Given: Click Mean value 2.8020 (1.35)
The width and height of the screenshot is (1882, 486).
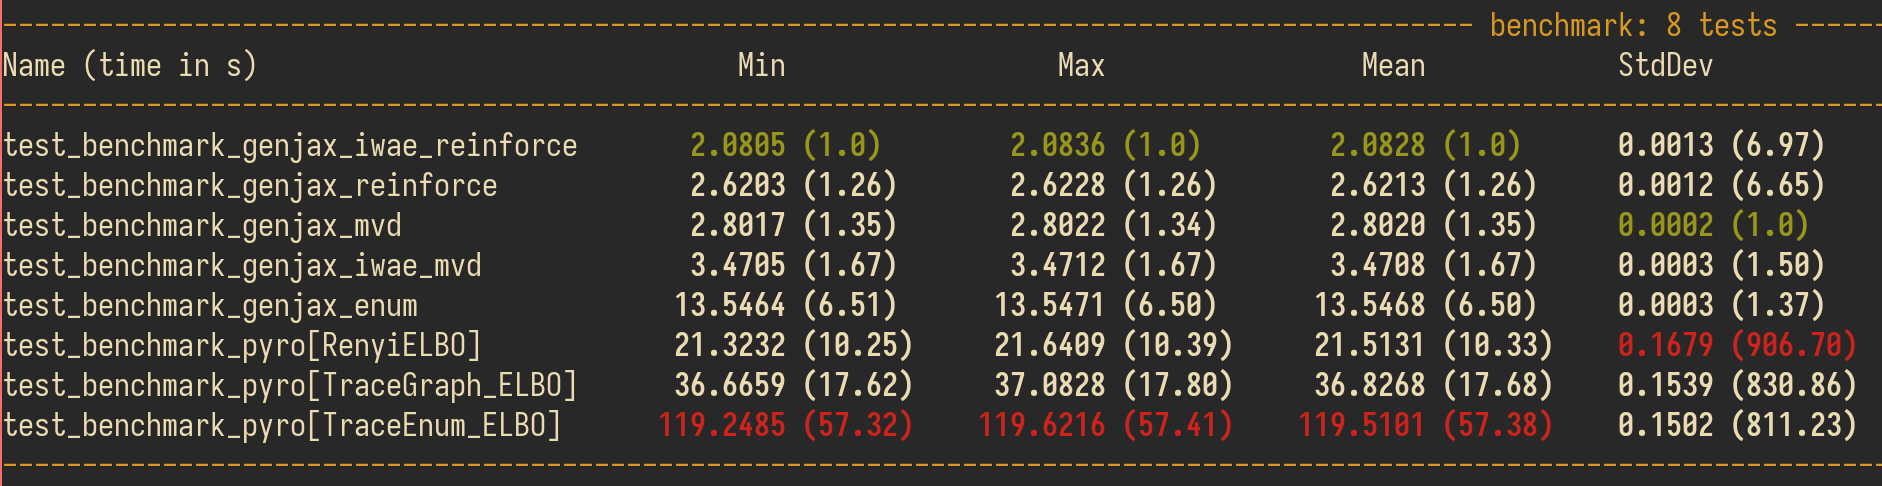Looking at the screenshot, I should click(1434, 226).
